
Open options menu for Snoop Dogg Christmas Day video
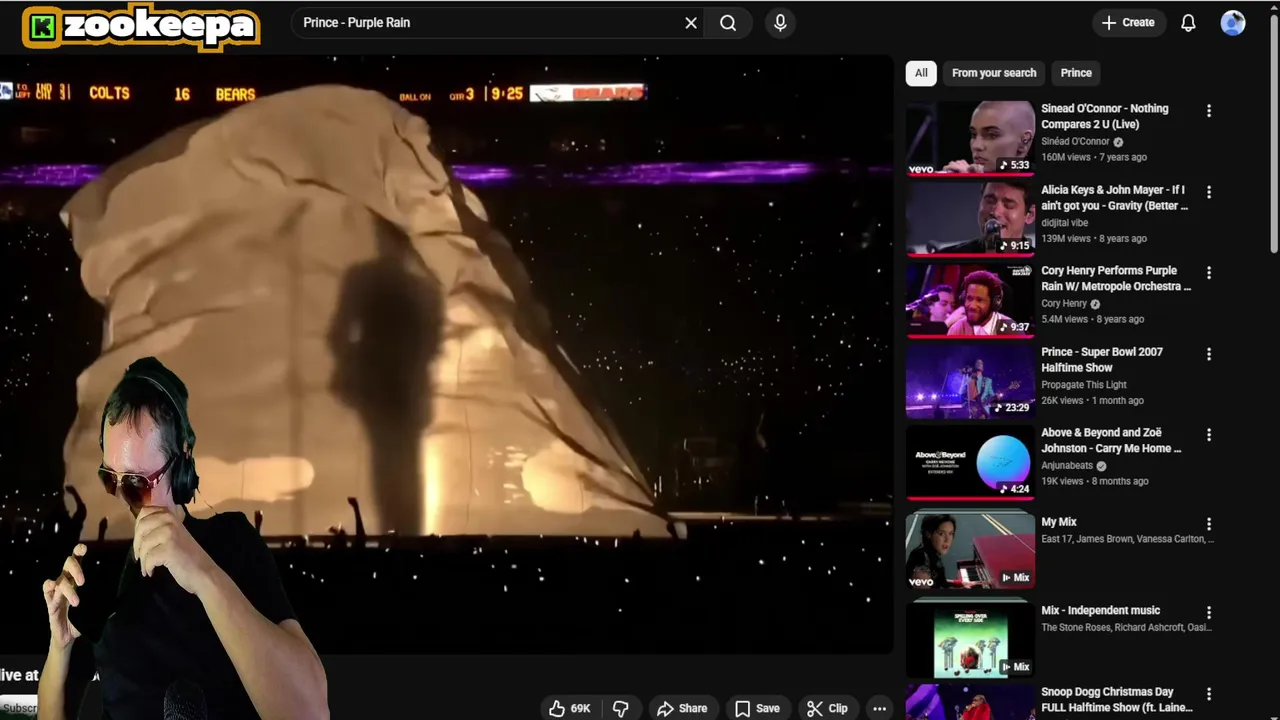tap(1209, 694)
